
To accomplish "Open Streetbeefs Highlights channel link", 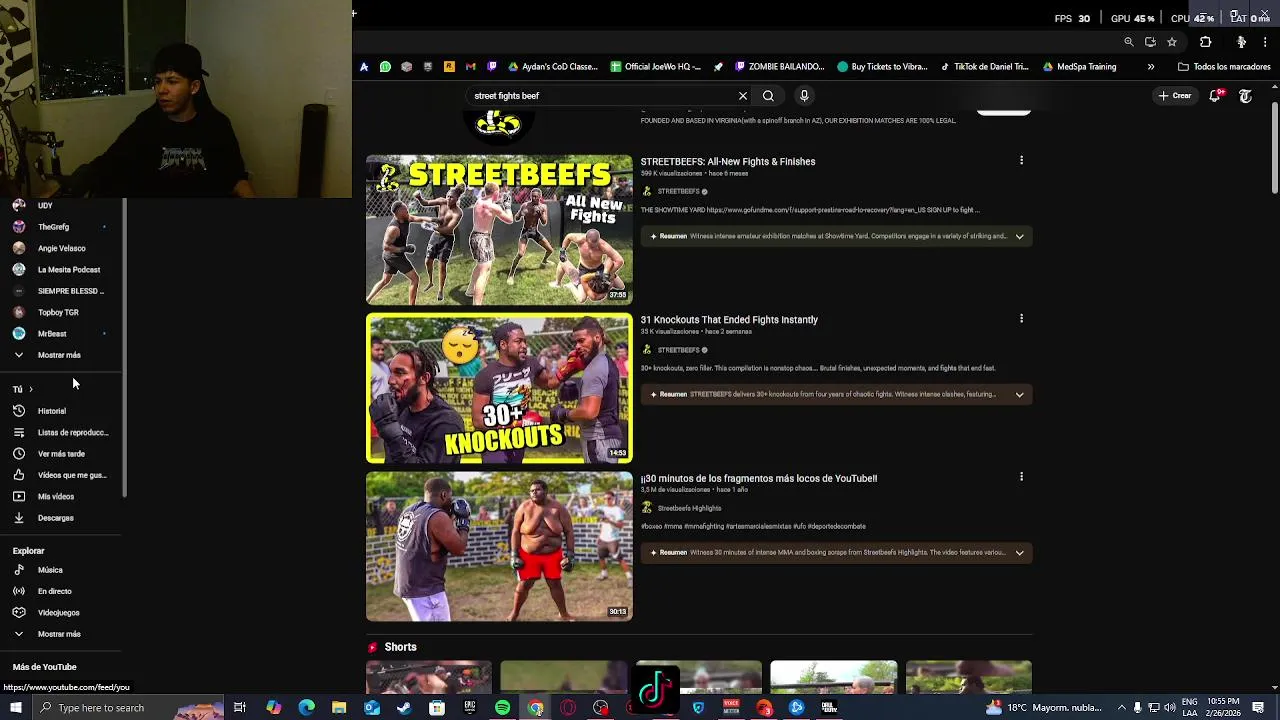I will tap(689, 508).
